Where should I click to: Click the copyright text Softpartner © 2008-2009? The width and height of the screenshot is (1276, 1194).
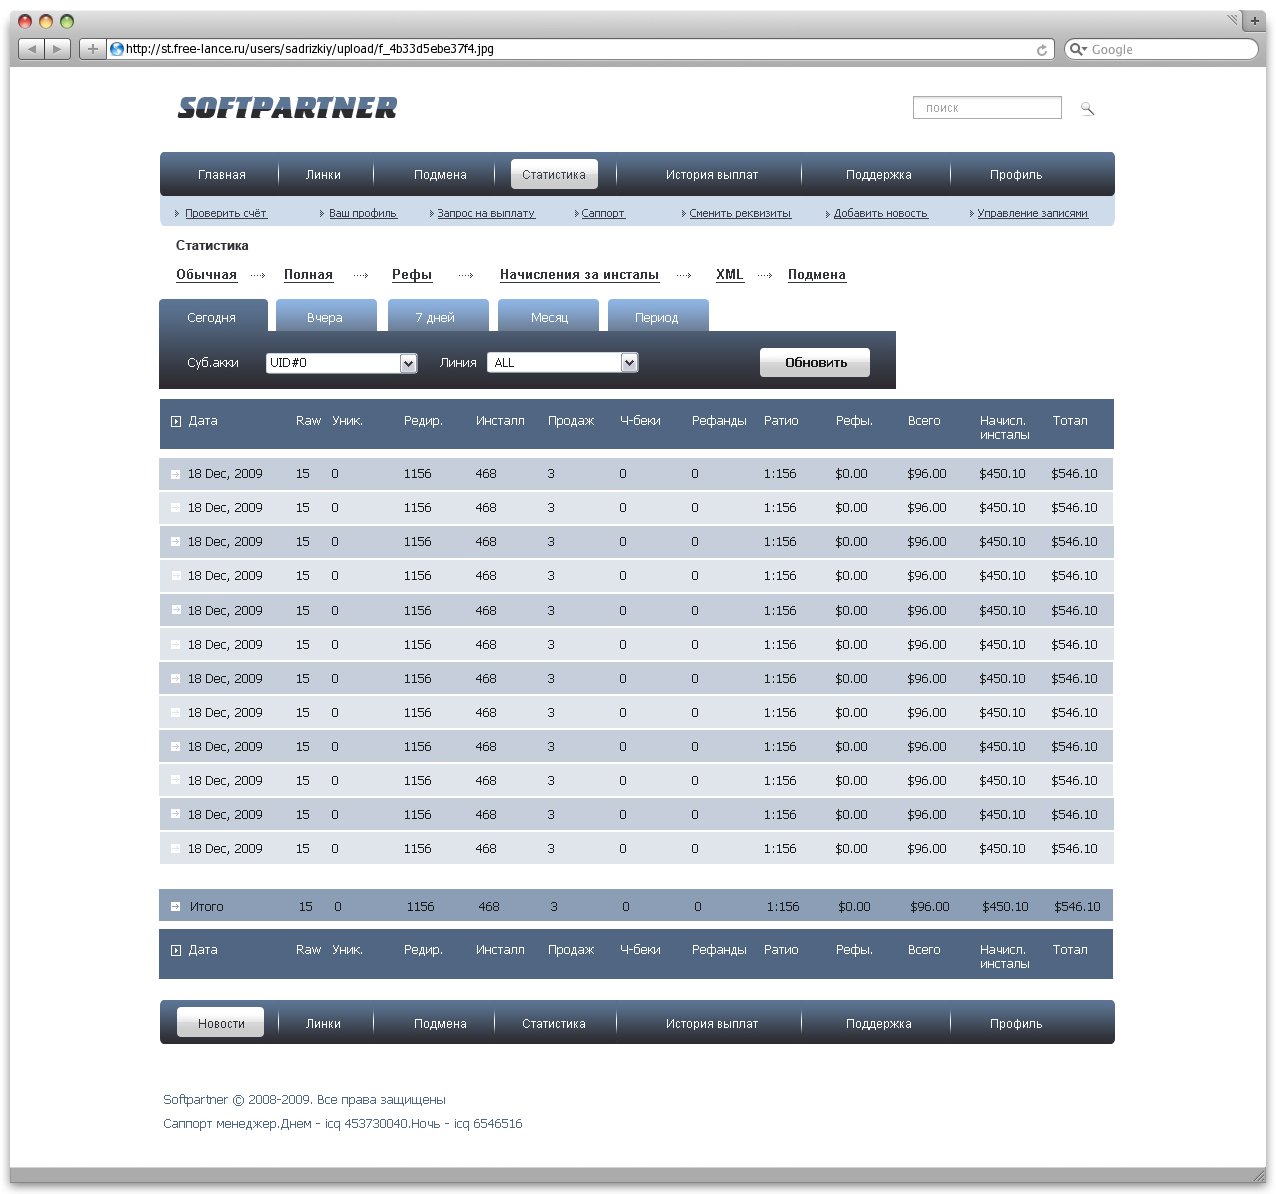[238, 1100]
